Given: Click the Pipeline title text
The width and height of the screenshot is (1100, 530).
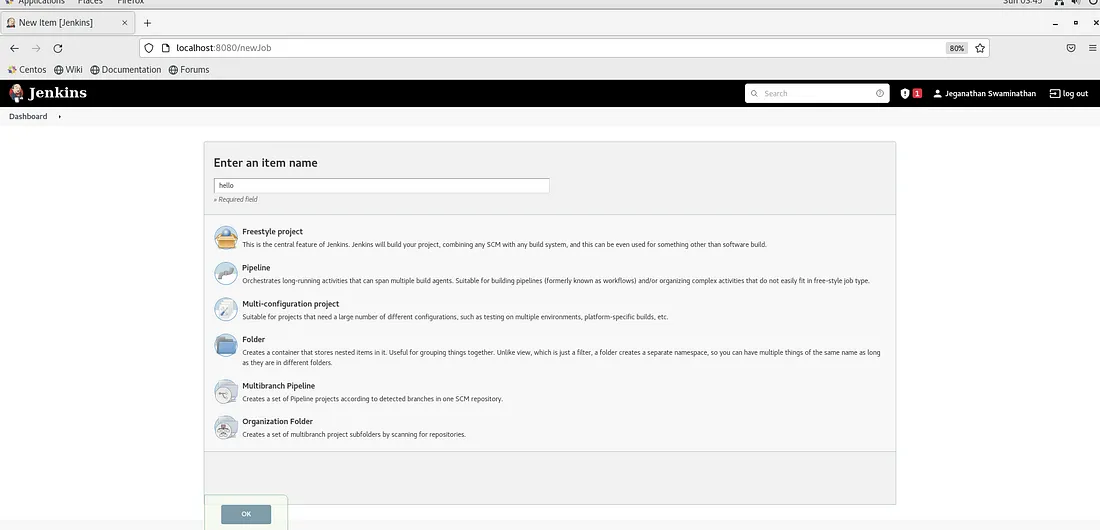Looking at the screenshot, I should pos(256,268).
